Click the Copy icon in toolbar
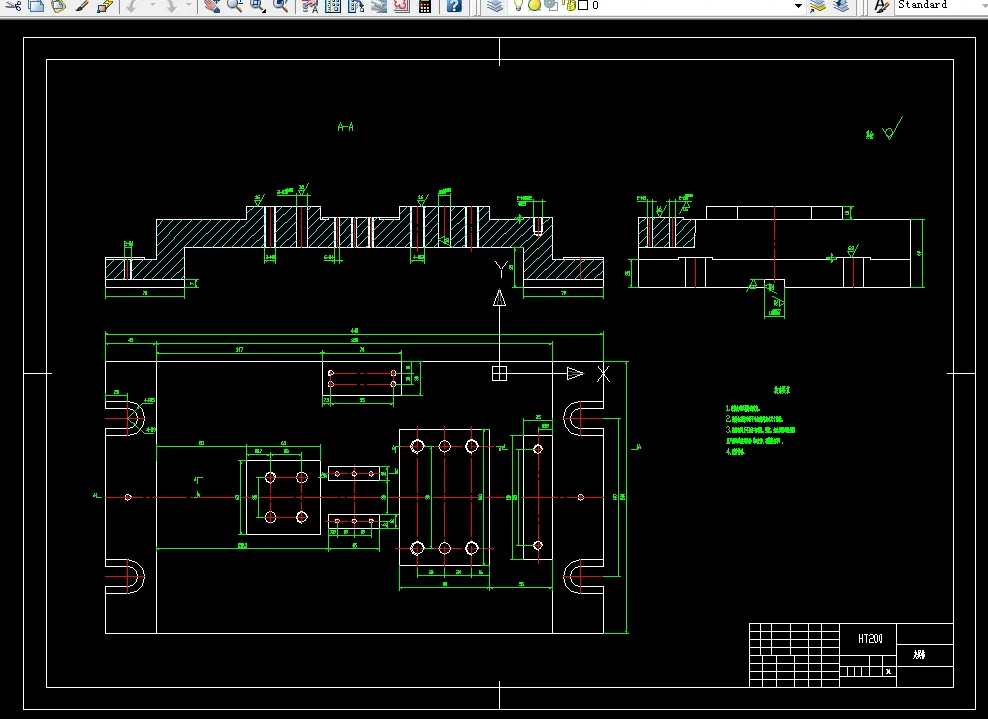 point(37,6)
